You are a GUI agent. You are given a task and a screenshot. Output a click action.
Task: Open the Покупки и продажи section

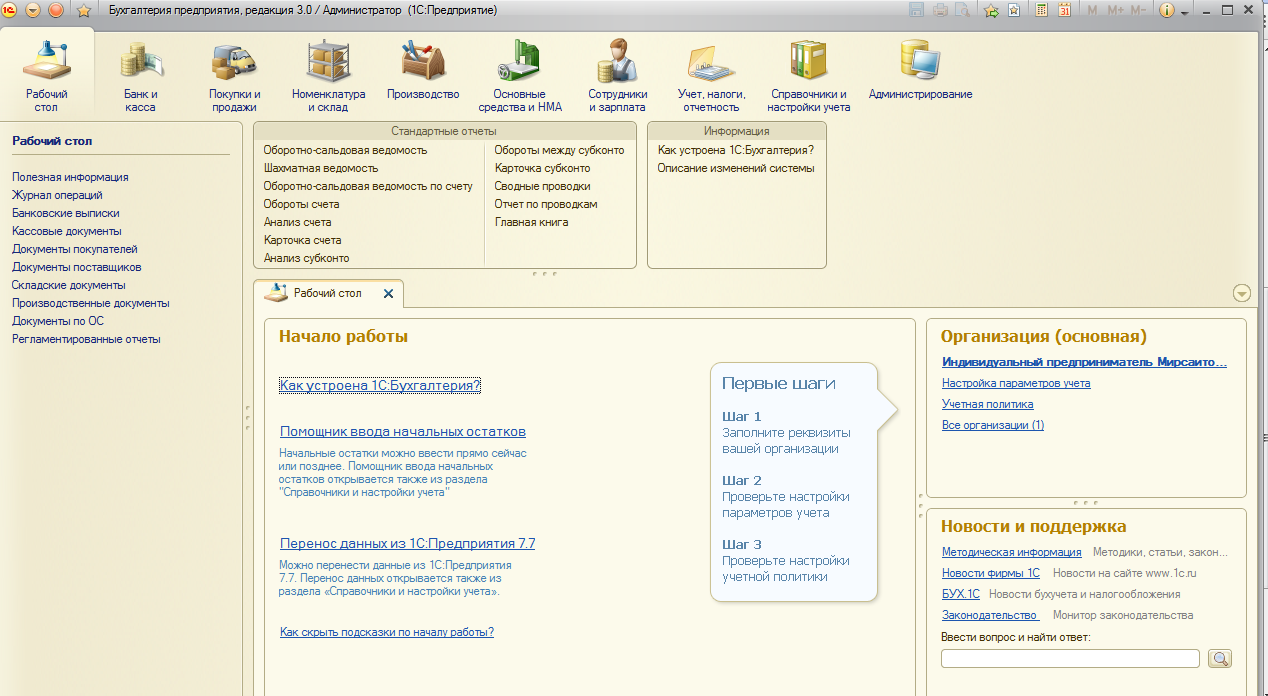[x=235, y=76]
